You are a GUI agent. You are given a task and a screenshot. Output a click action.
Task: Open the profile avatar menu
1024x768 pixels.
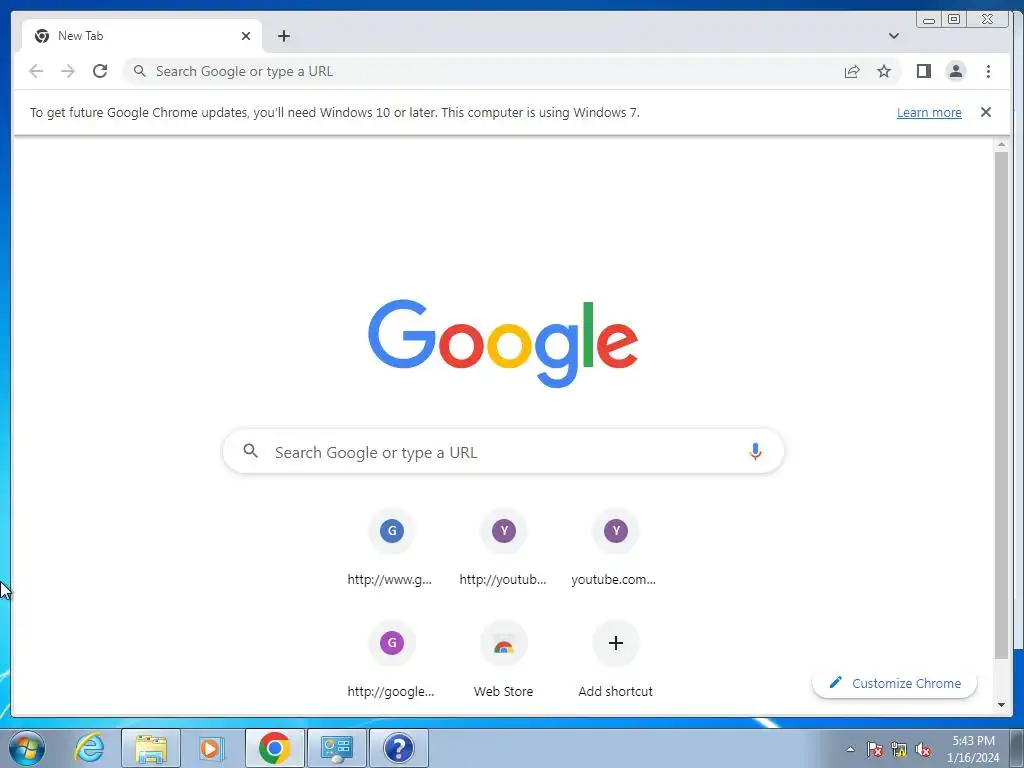coord(955,71)
